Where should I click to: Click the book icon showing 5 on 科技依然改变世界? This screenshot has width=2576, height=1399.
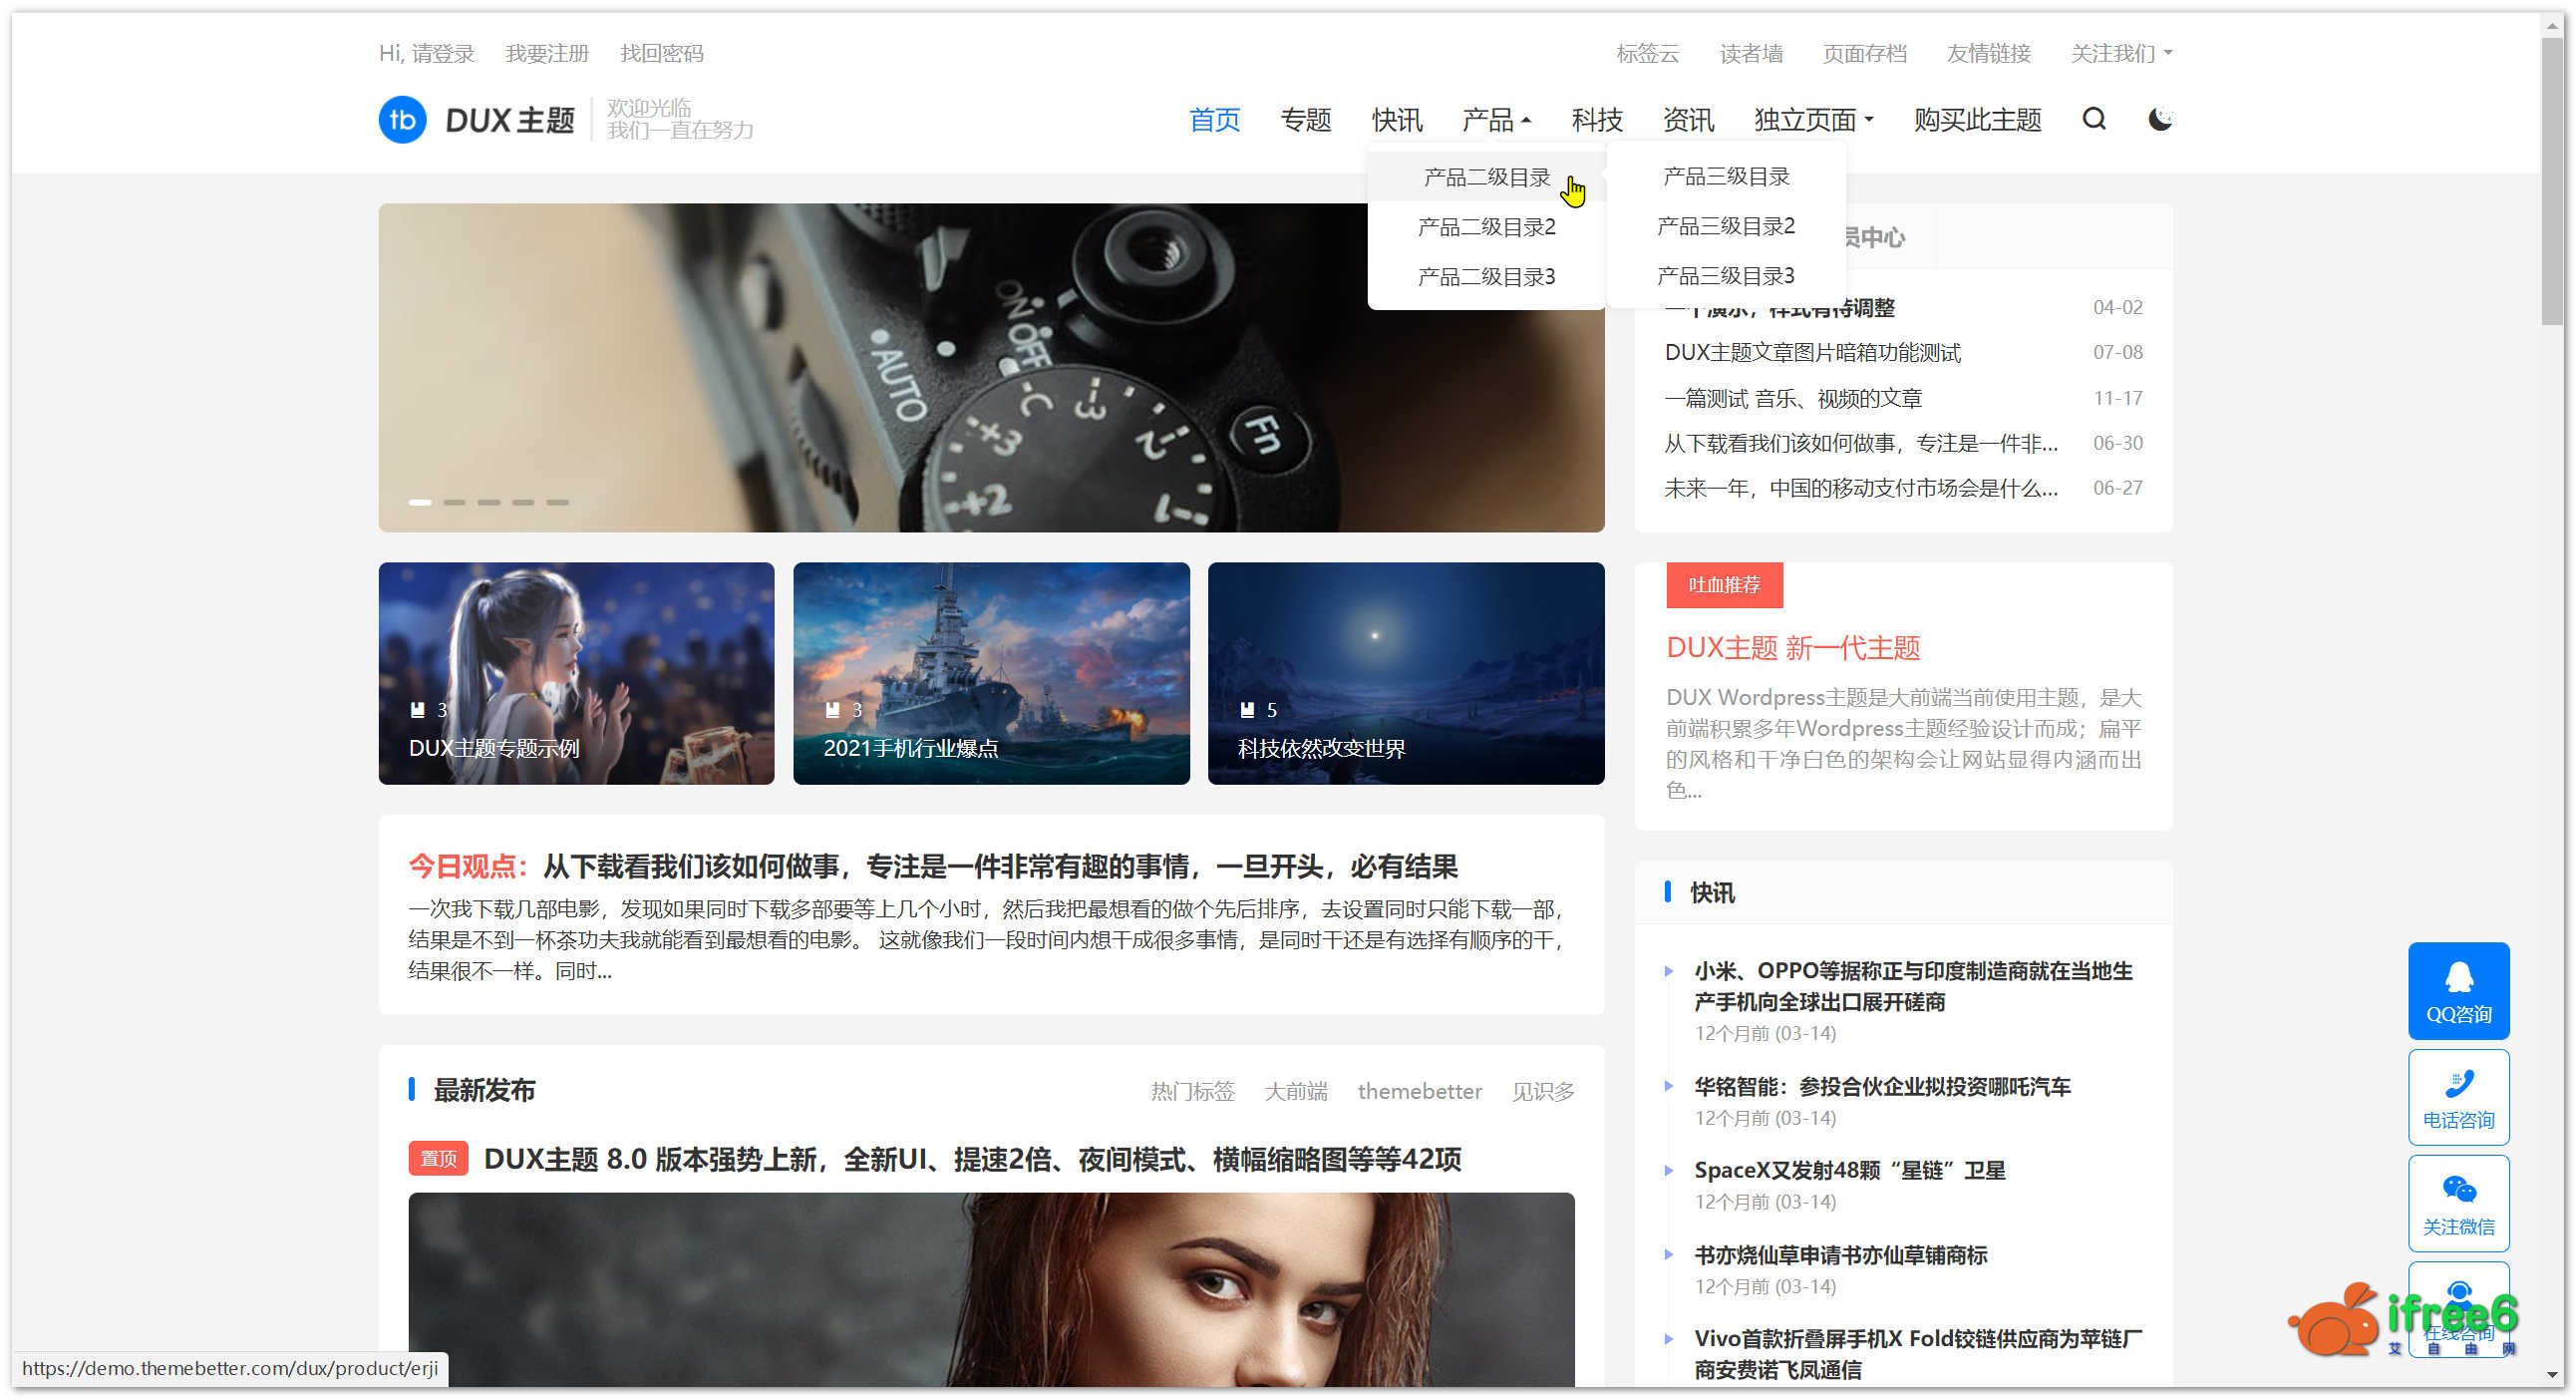[1249, 709]
